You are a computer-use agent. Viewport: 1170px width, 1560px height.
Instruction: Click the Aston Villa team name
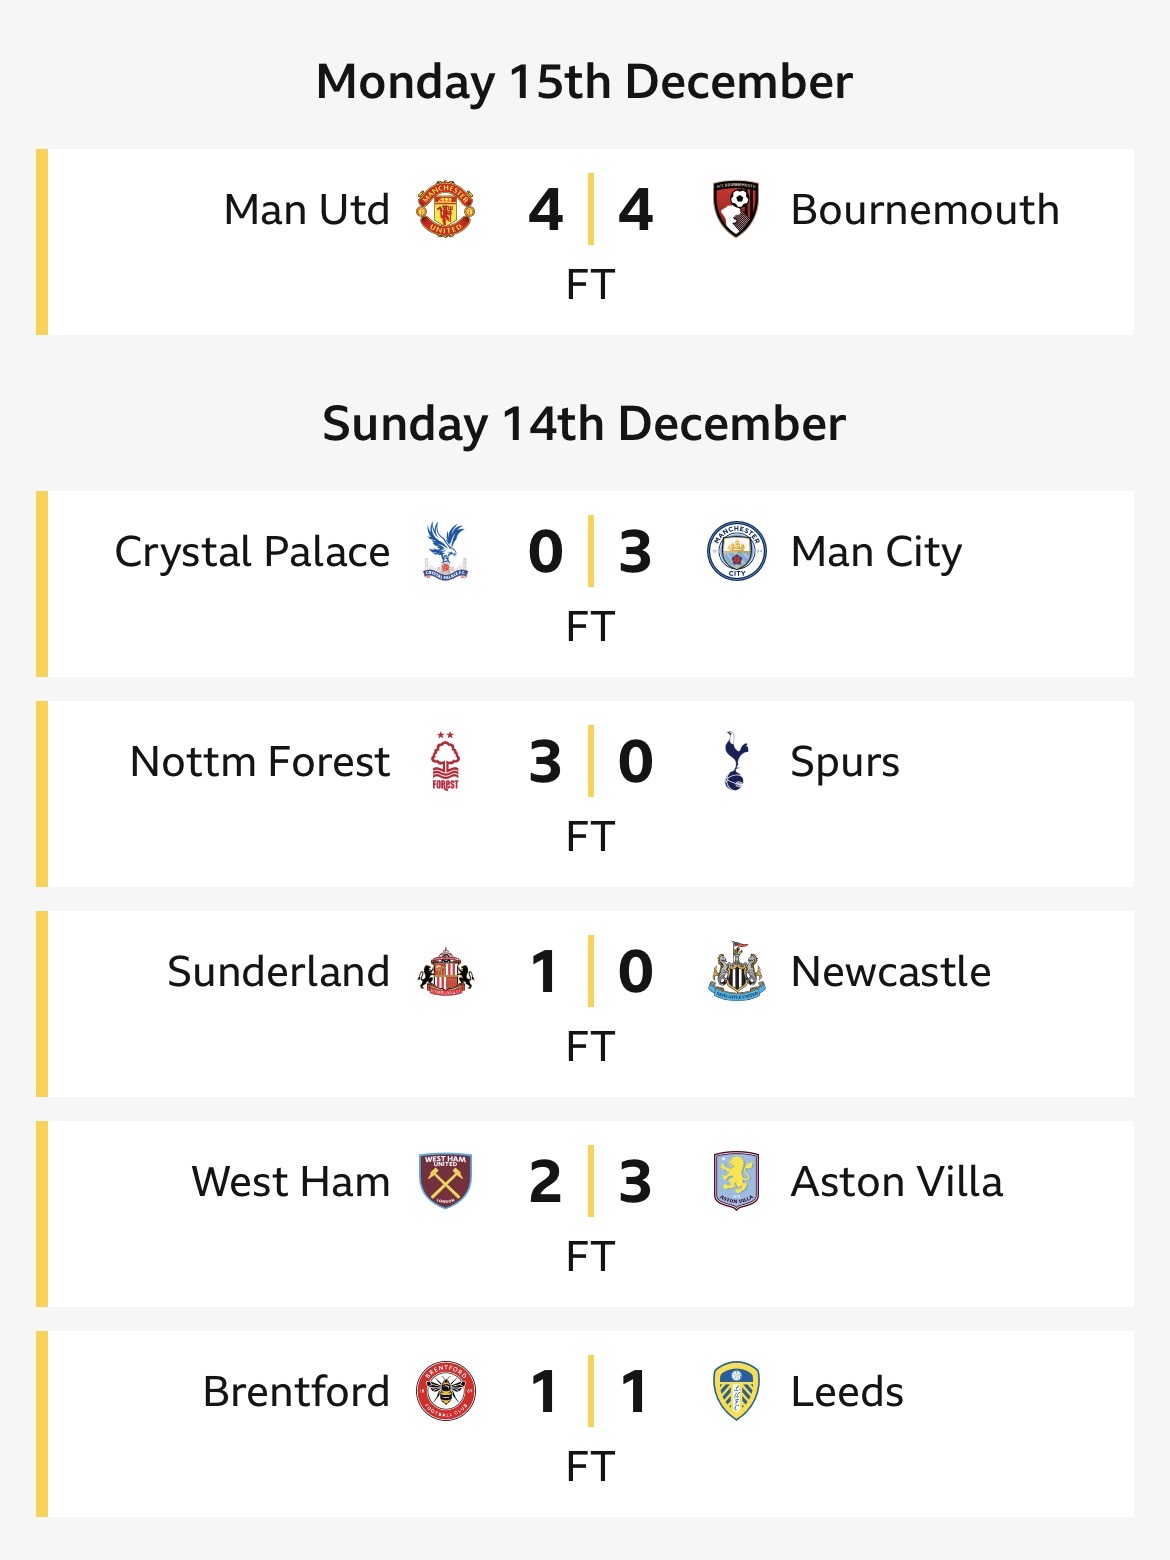pos(896,1182)
